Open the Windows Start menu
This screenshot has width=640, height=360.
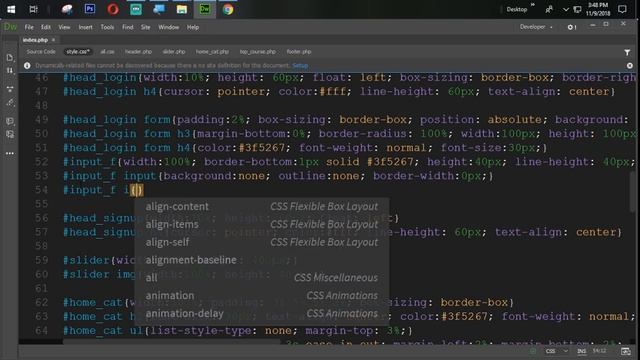coord(11,9)
